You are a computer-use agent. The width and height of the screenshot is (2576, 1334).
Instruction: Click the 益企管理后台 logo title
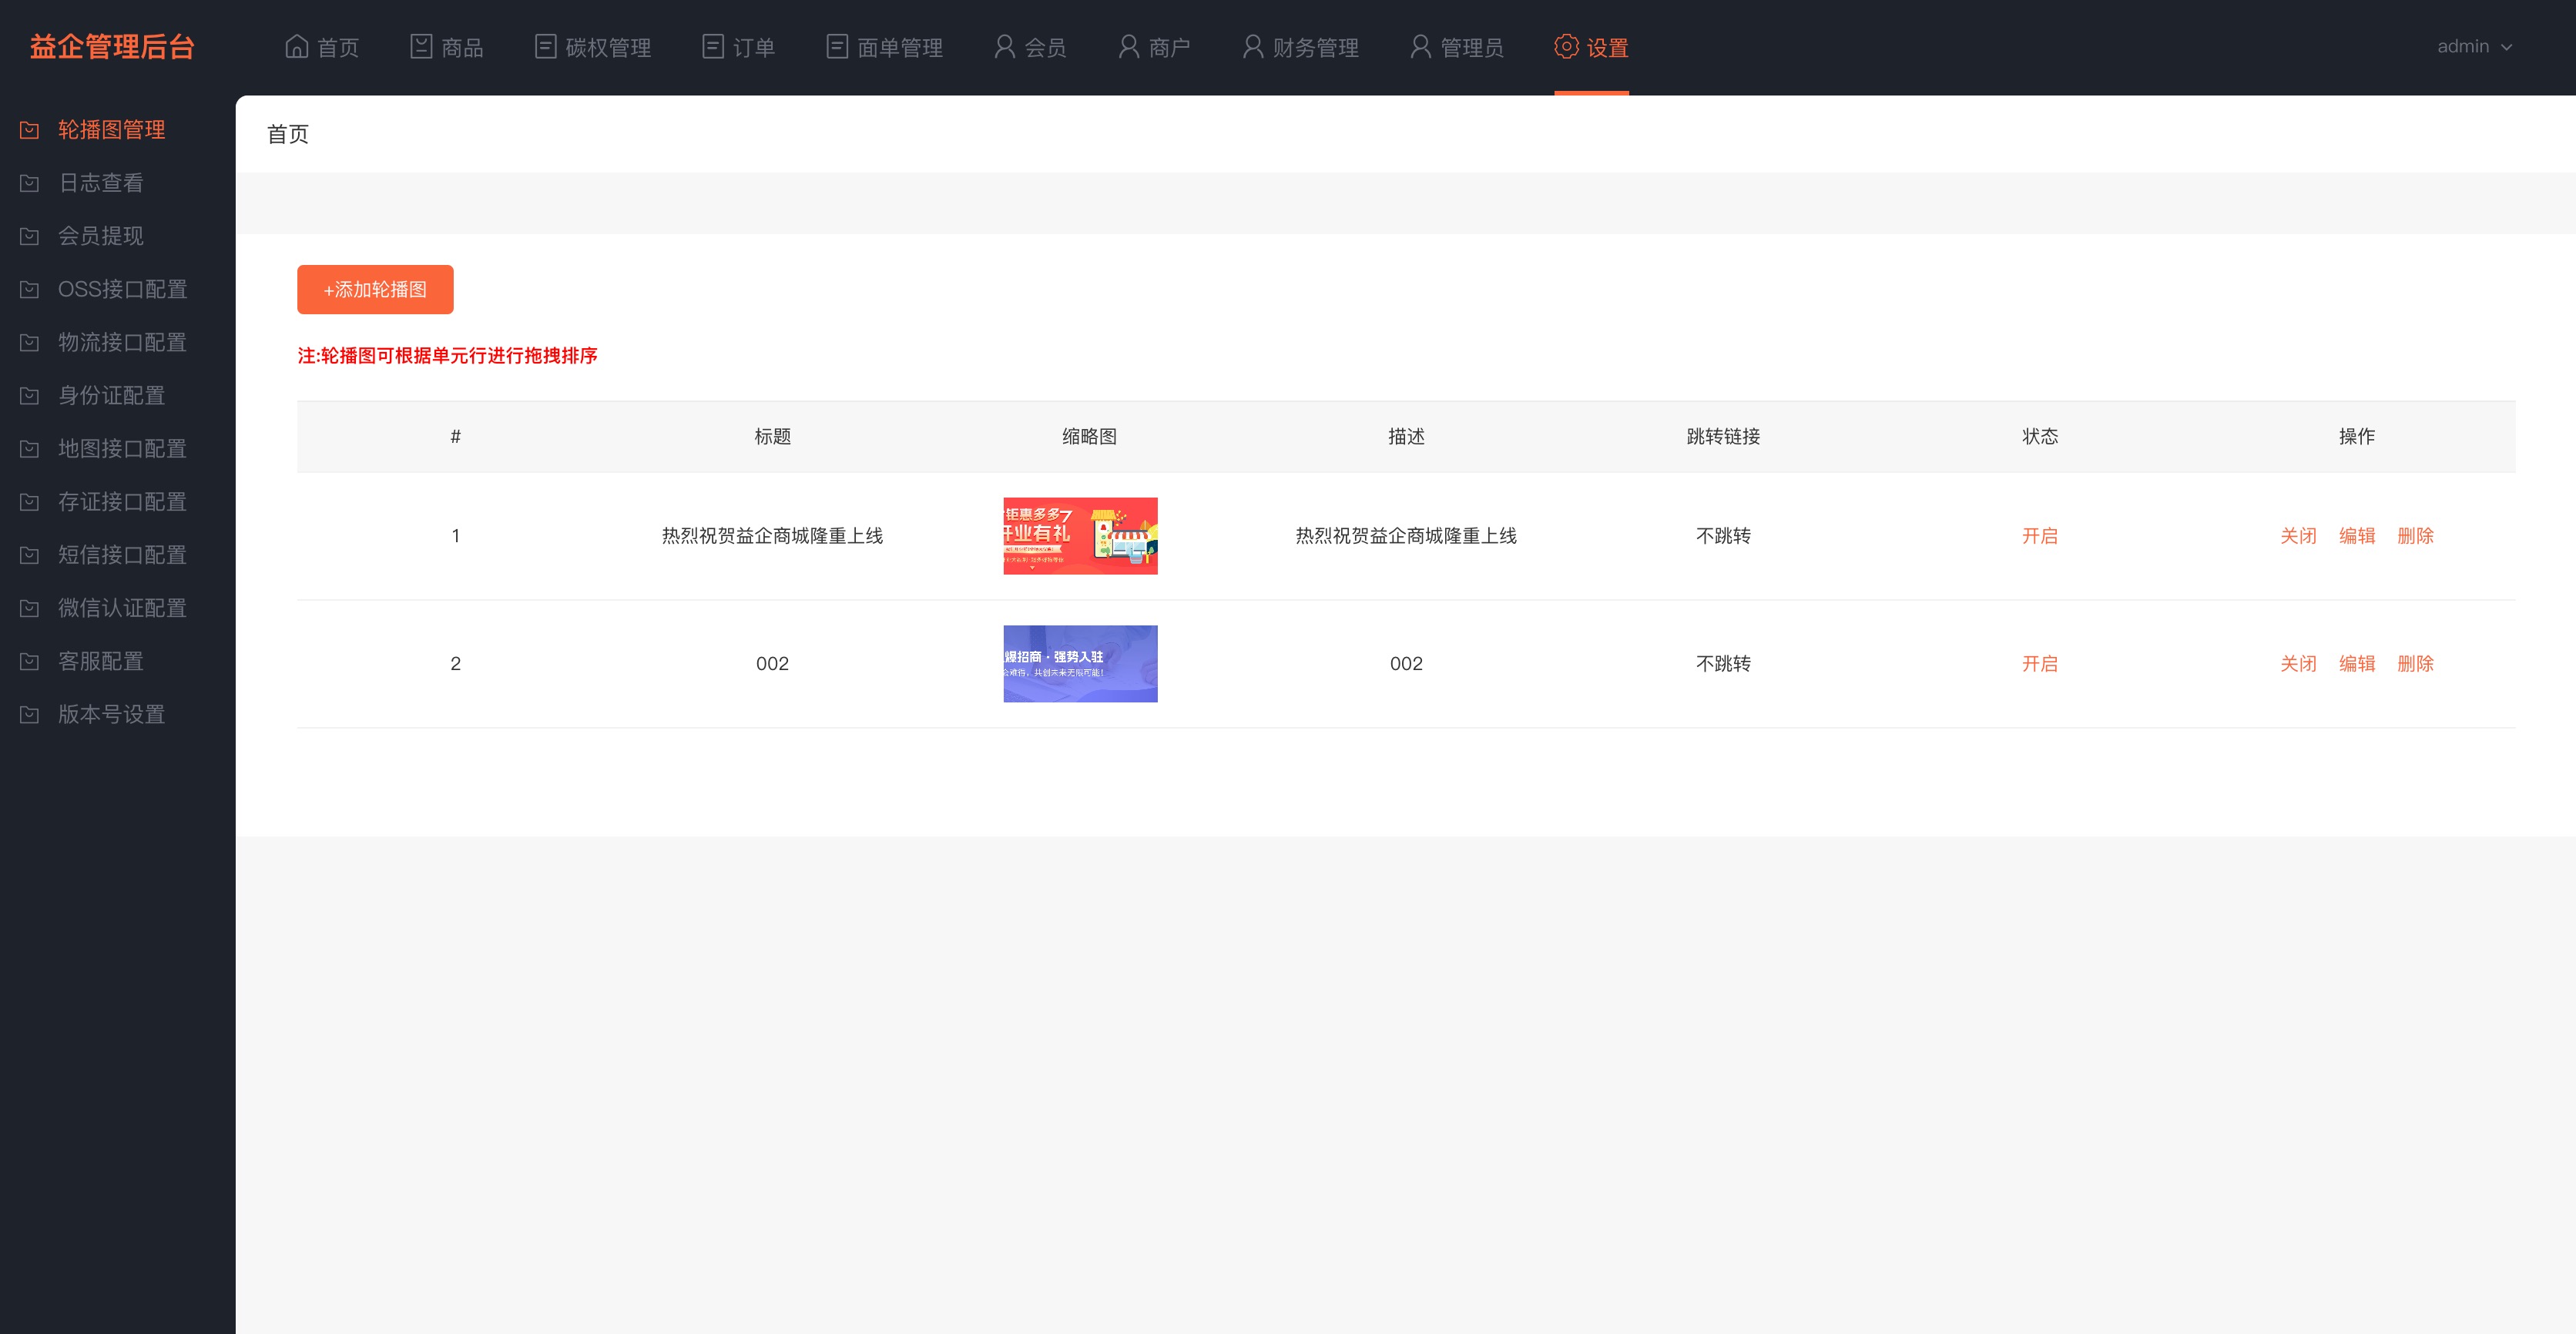[112, 47]
